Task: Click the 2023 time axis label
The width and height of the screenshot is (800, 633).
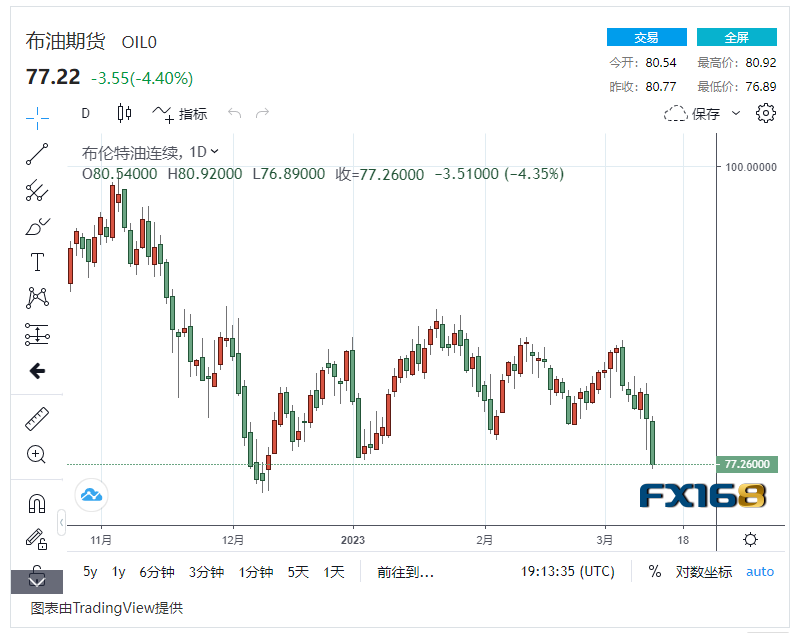Action: 353,540
